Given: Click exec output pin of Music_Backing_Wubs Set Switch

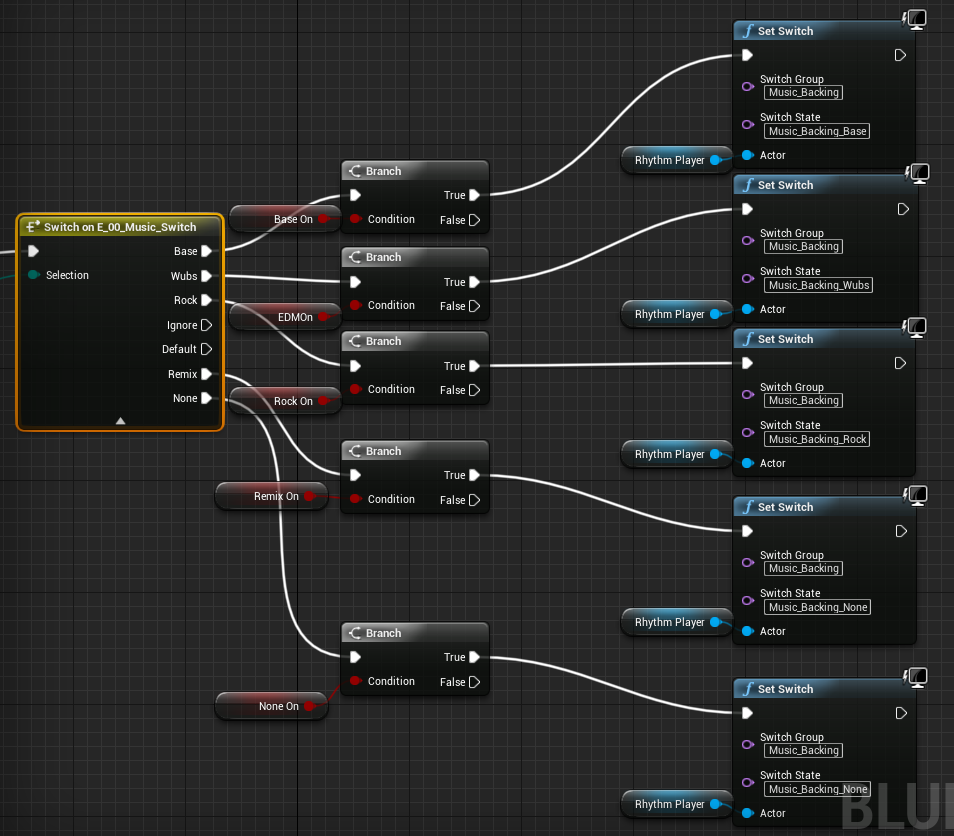Looking at the screenshot, I should tap(904, 209).
